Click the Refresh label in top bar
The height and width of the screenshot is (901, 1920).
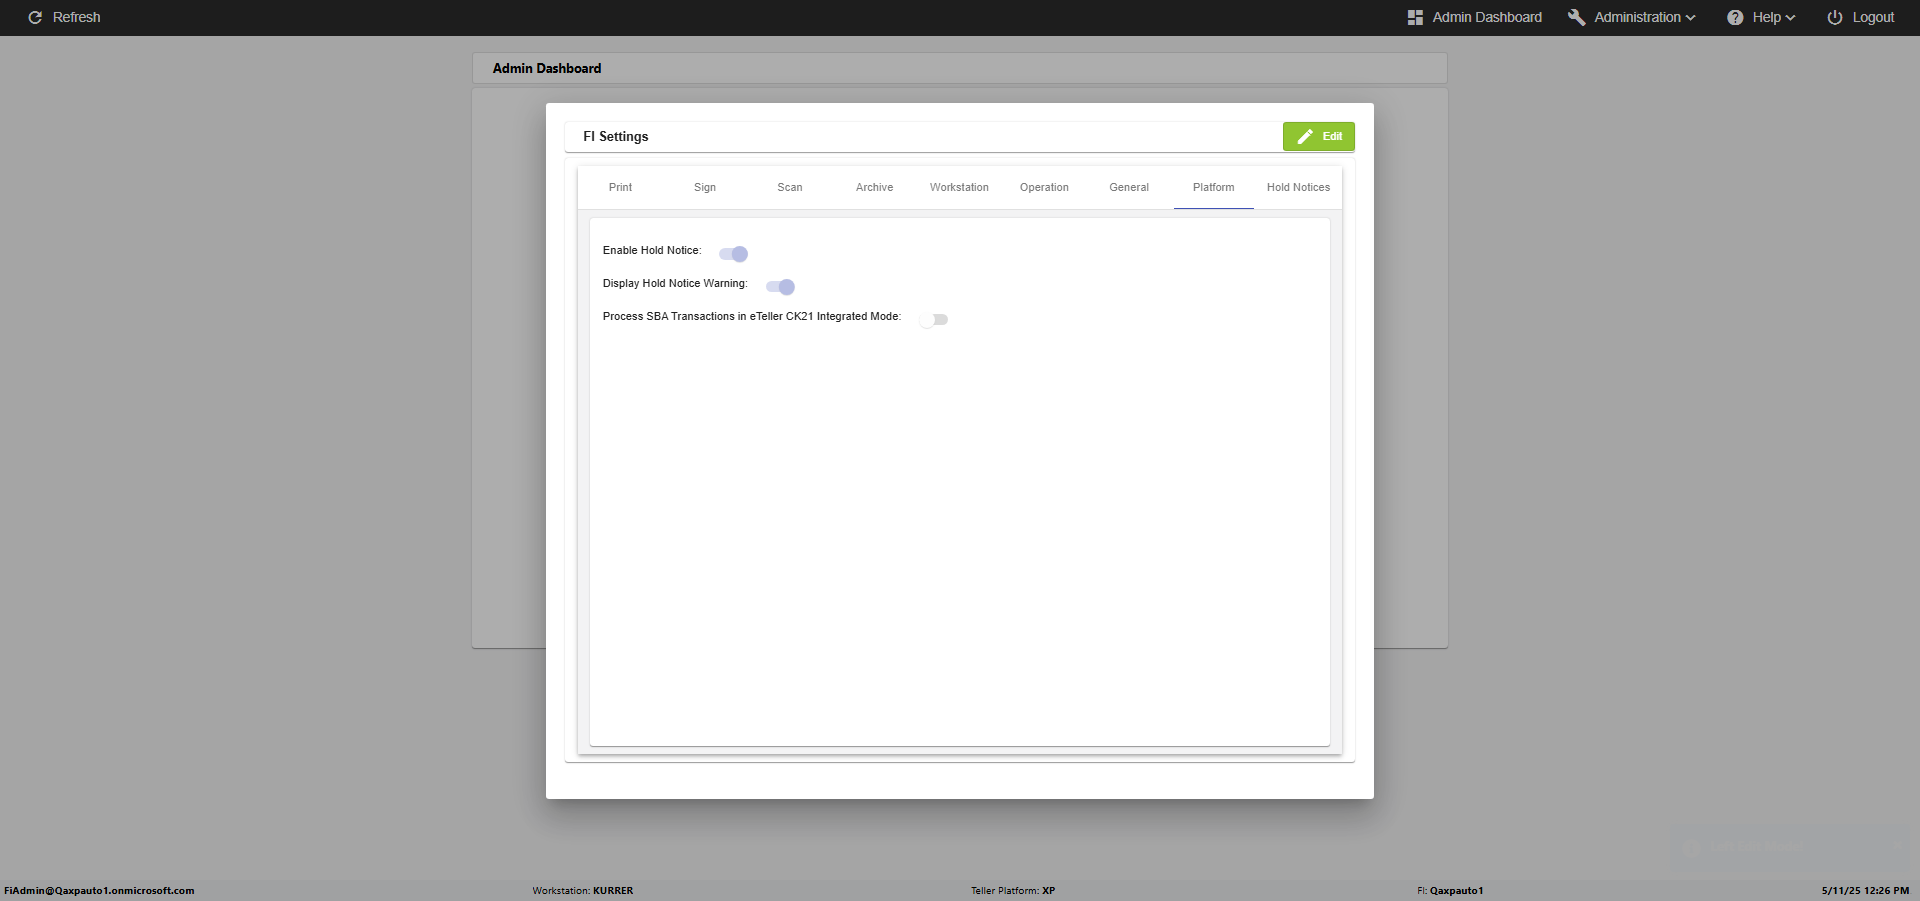(76, 18)
